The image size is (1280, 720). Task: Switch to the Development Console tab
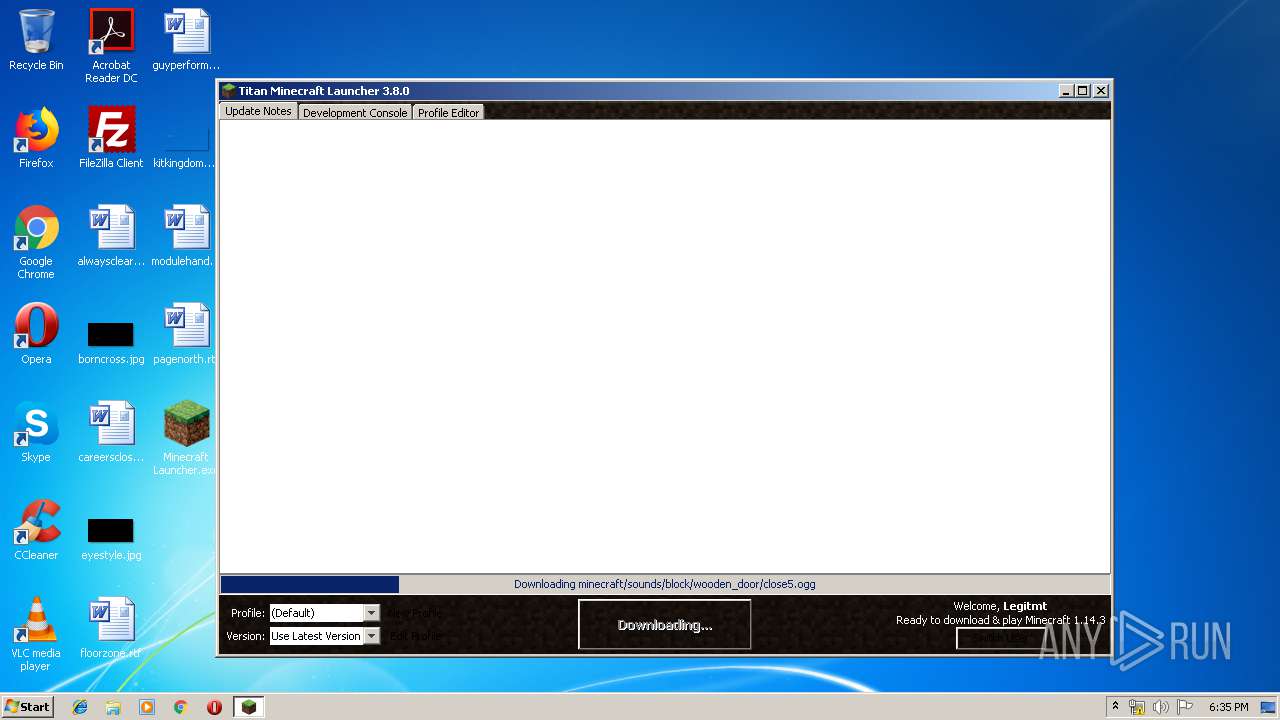tap(355, 113)
